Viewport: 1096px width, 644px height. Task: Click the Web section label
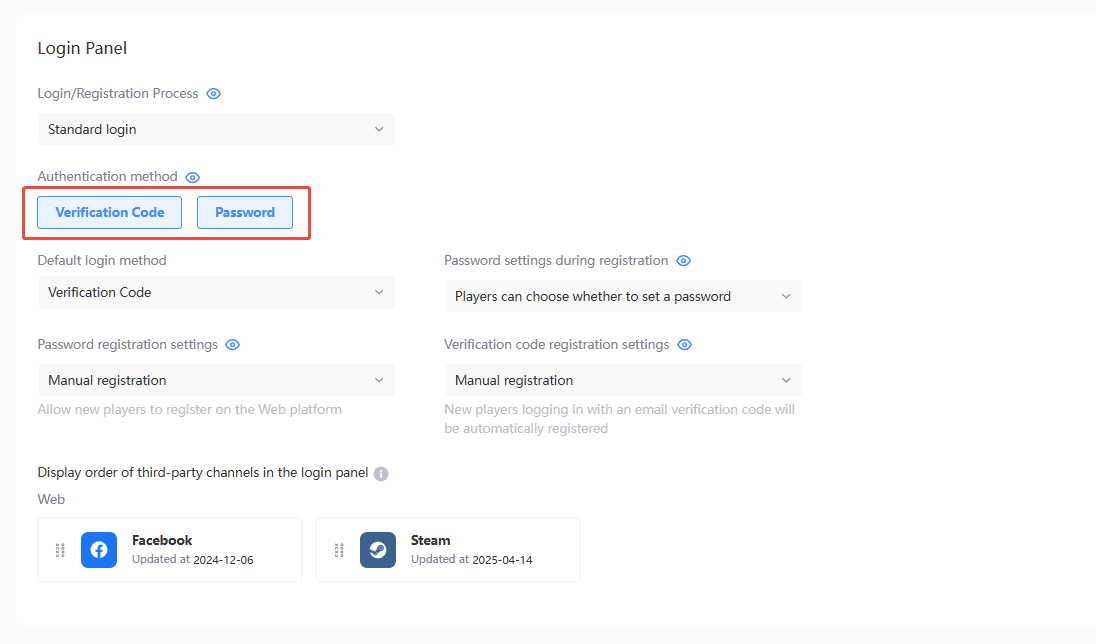click(x=51, y=499)
